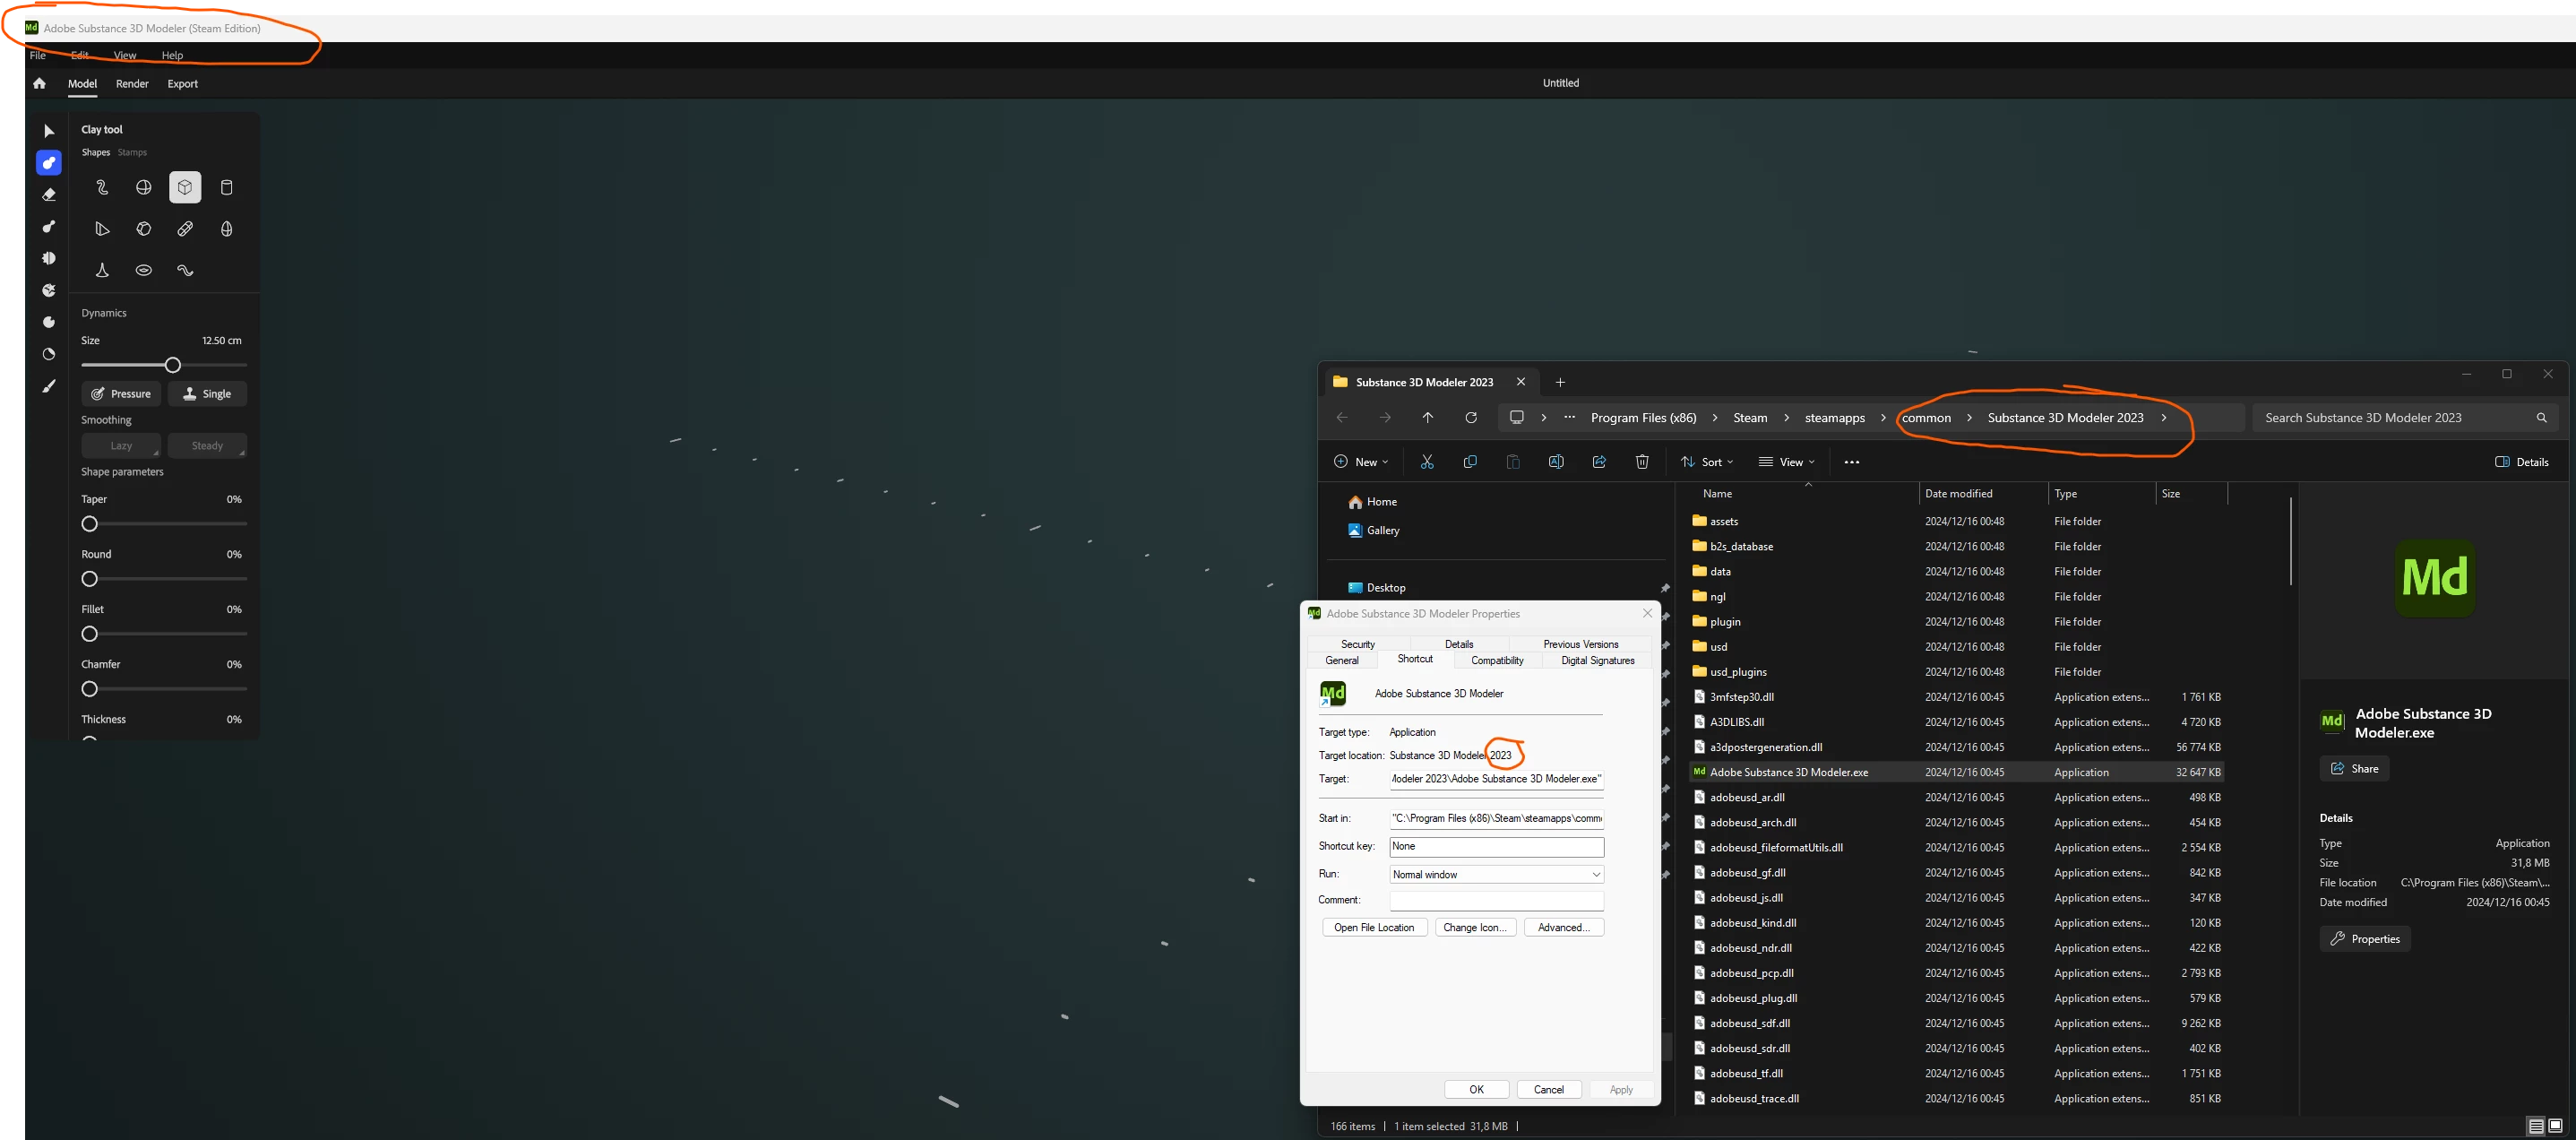Open the New item dropdown
Screen dimensions: 2576x1140
[x=1361, y=462]
